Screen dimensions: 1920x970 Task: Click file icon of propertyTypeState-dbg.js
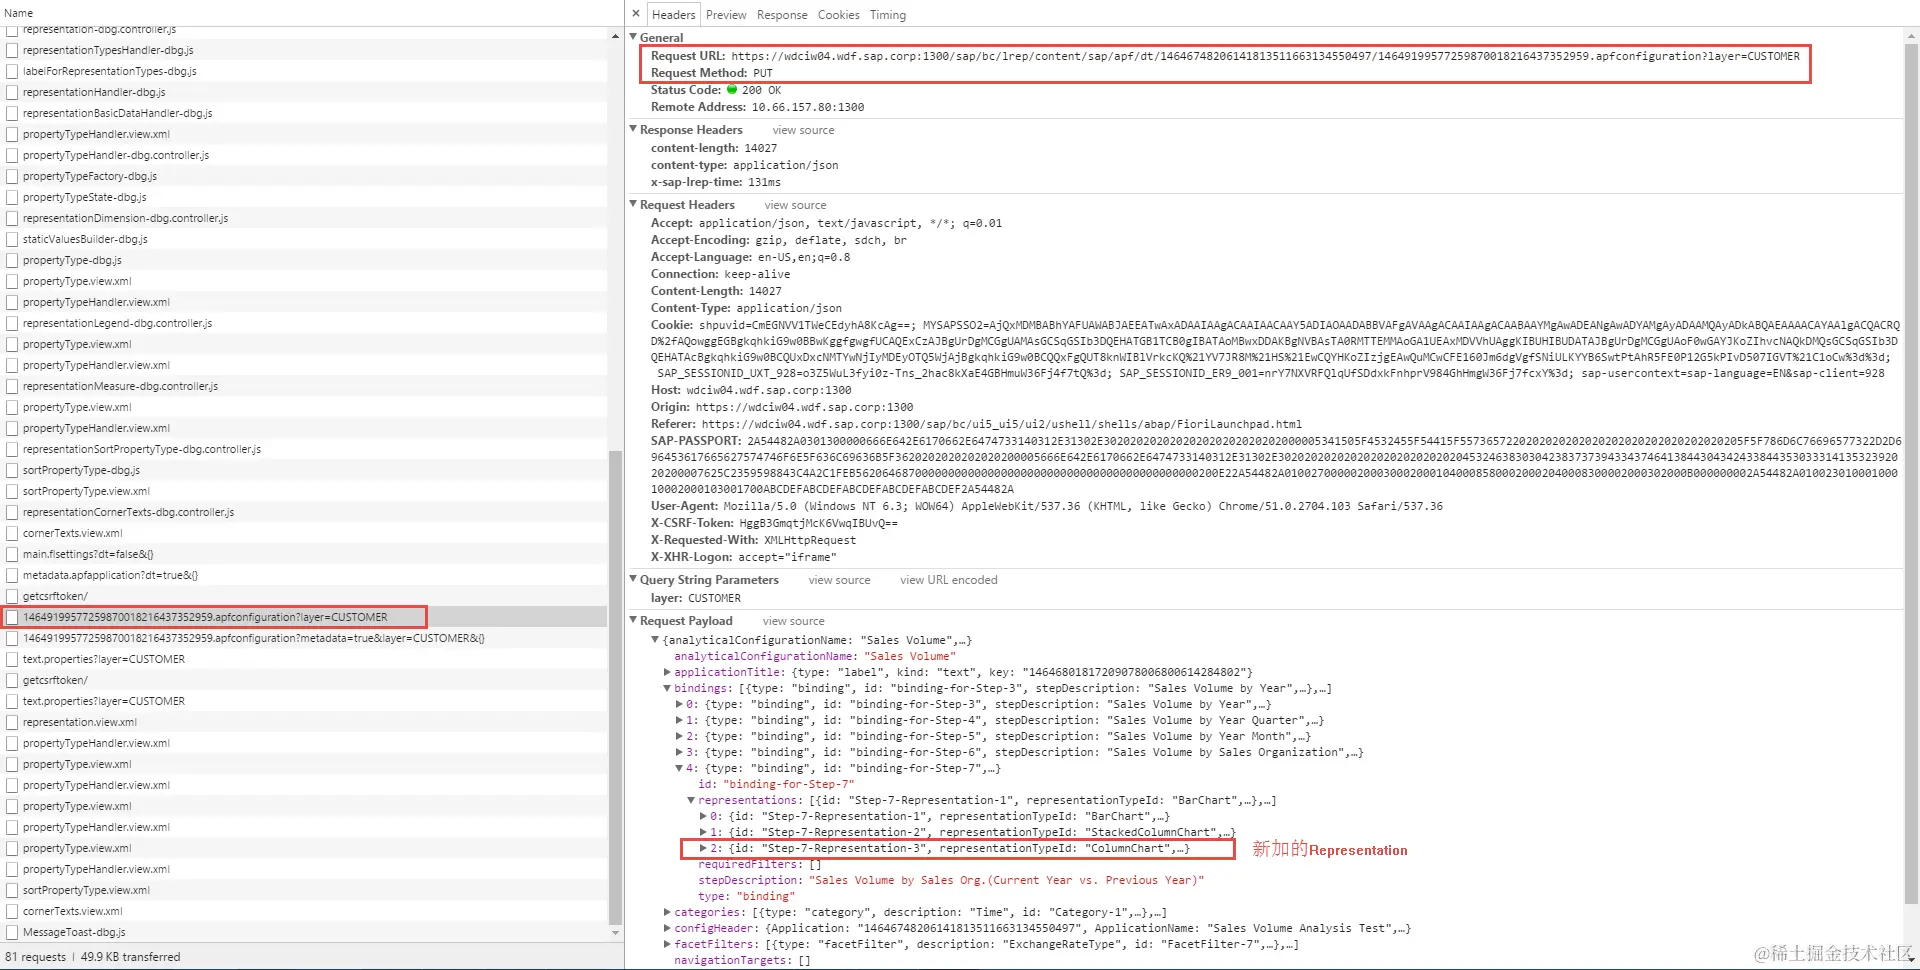pyautogui.click(x=12, y=197)
